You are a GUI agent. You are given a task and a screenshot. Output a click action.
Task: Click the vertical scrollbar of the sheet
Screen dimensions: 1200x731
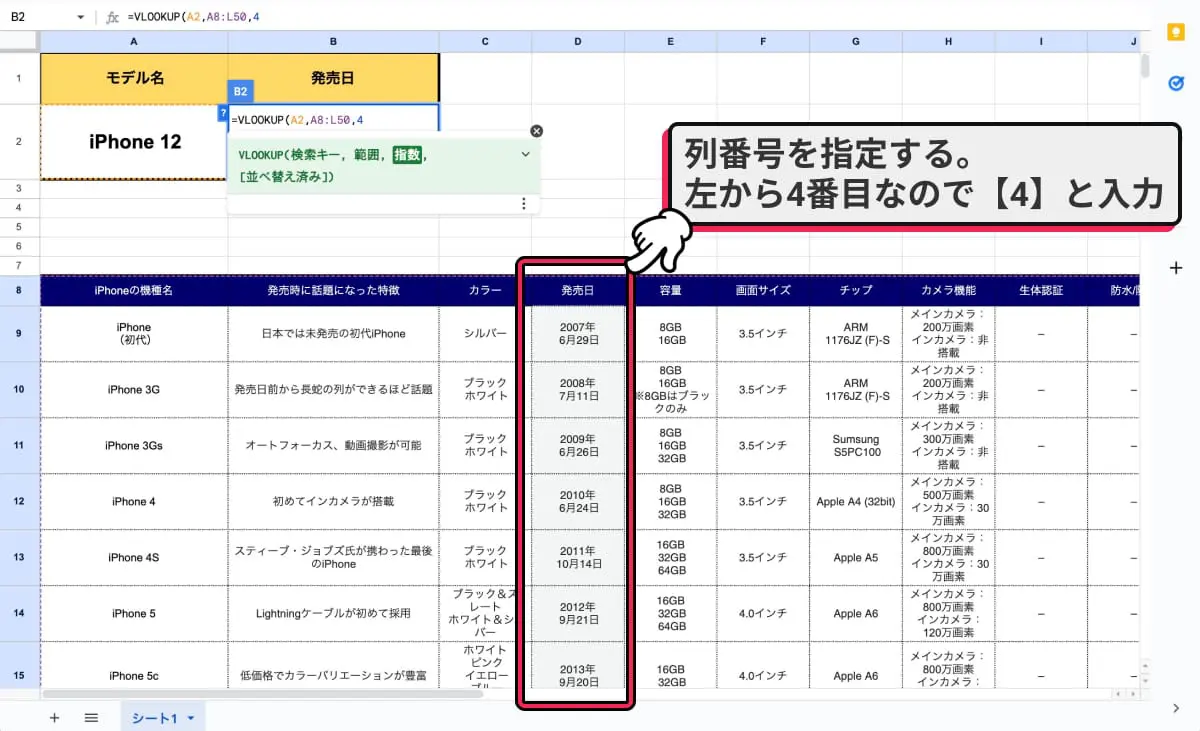point(1145,65)
